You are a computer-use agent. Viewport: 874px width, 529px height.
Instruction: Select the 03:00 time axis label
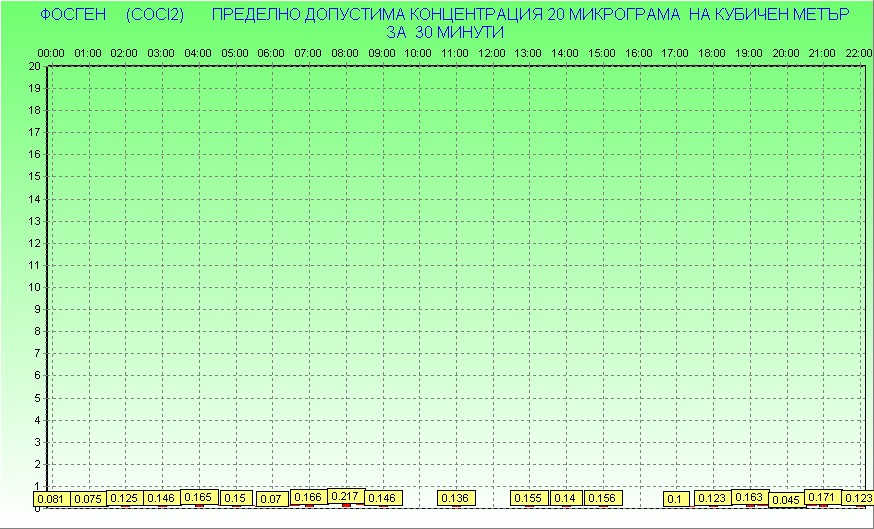[161, 53]
